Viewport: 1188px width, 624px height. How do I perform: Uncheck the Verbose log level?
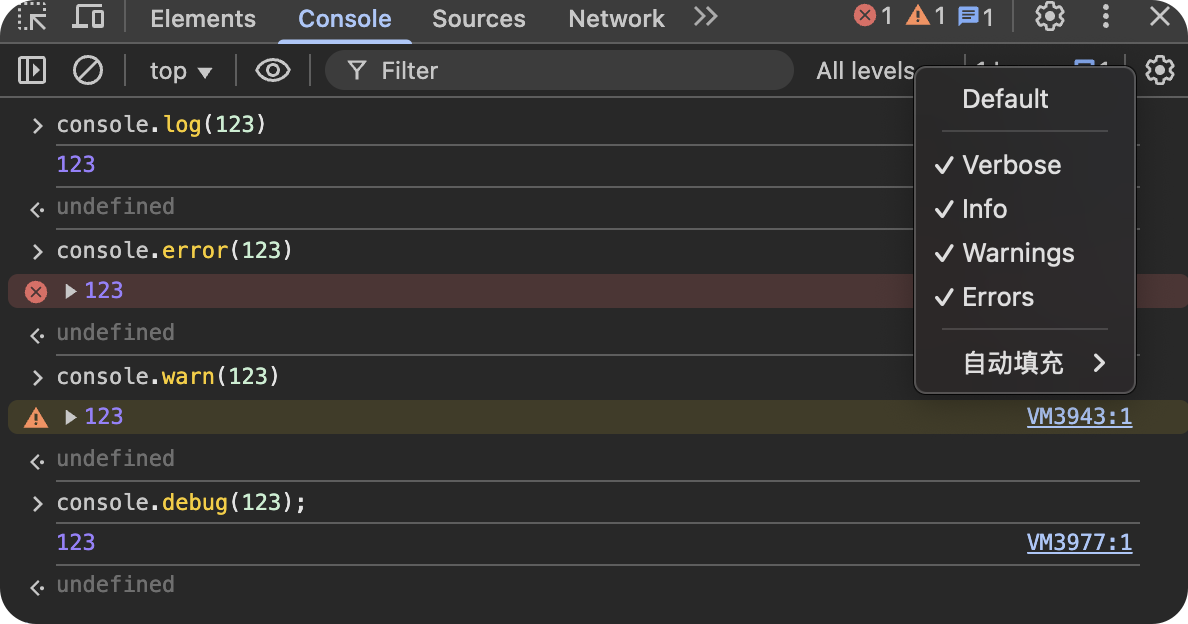tap(1011, 165)
